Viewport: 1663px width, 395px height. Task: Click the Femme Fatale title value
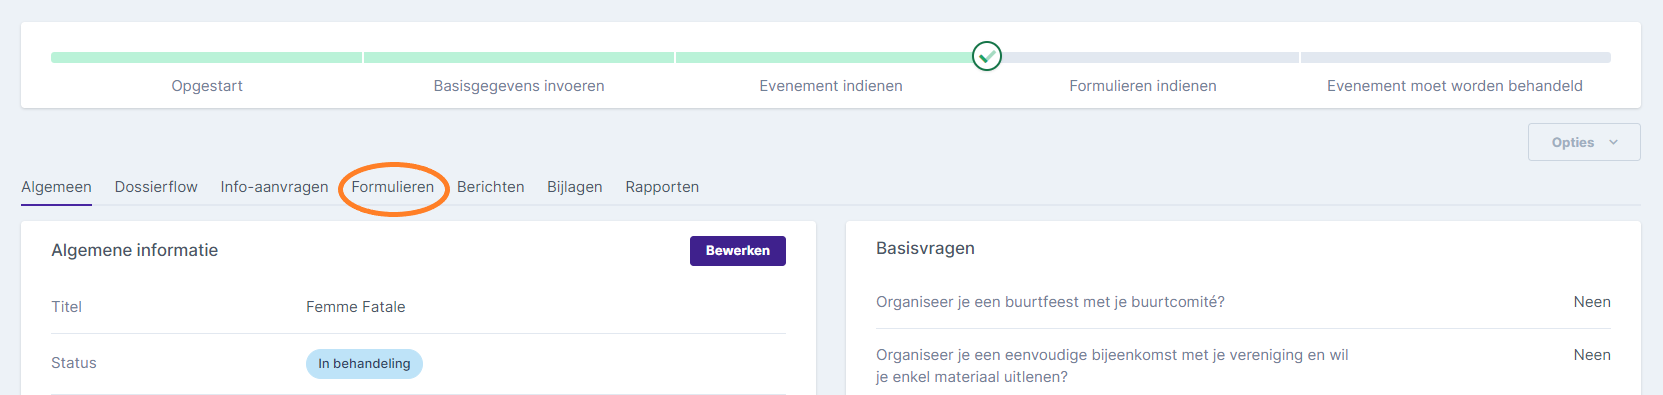point(355,307)
